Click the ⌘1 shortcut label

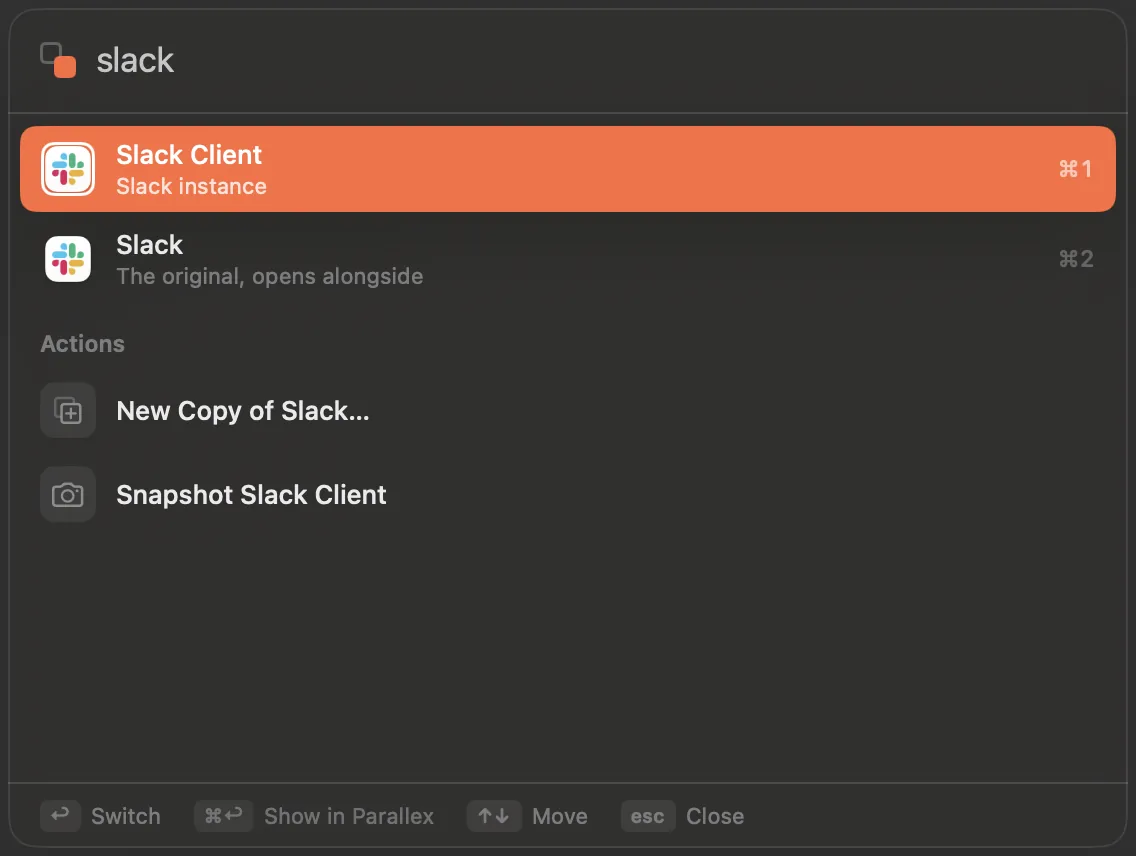point(1075,169)
